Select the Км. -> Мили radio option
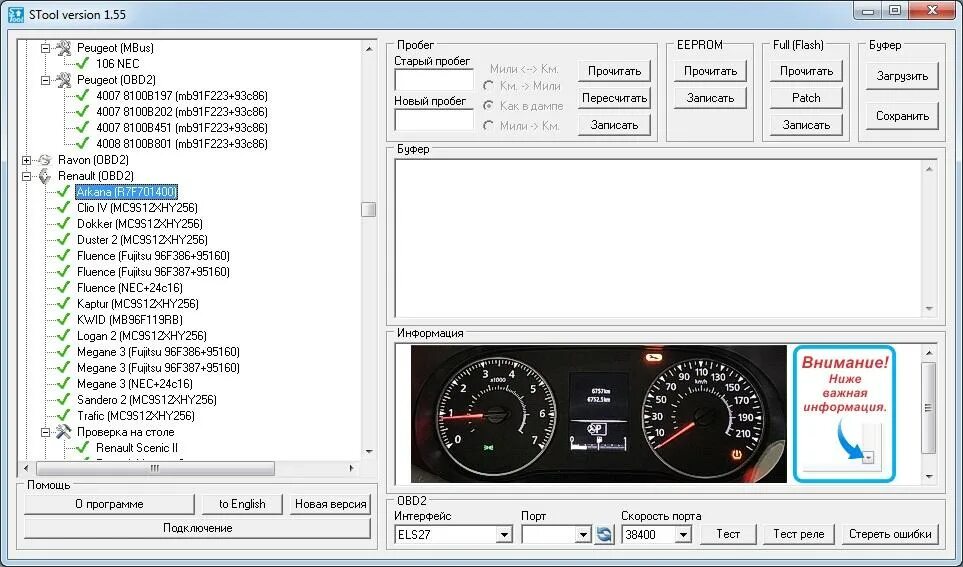The width and height of the screenshot is (963, 567). tap(489, 86)
